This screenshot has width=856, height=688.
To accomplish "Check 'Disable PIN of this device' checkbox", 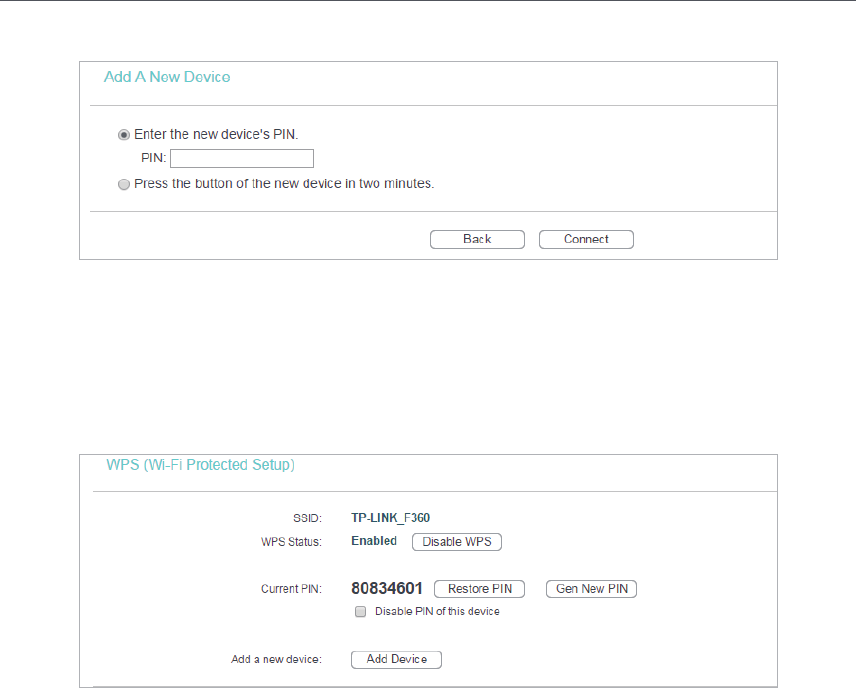I will point(360,612).
